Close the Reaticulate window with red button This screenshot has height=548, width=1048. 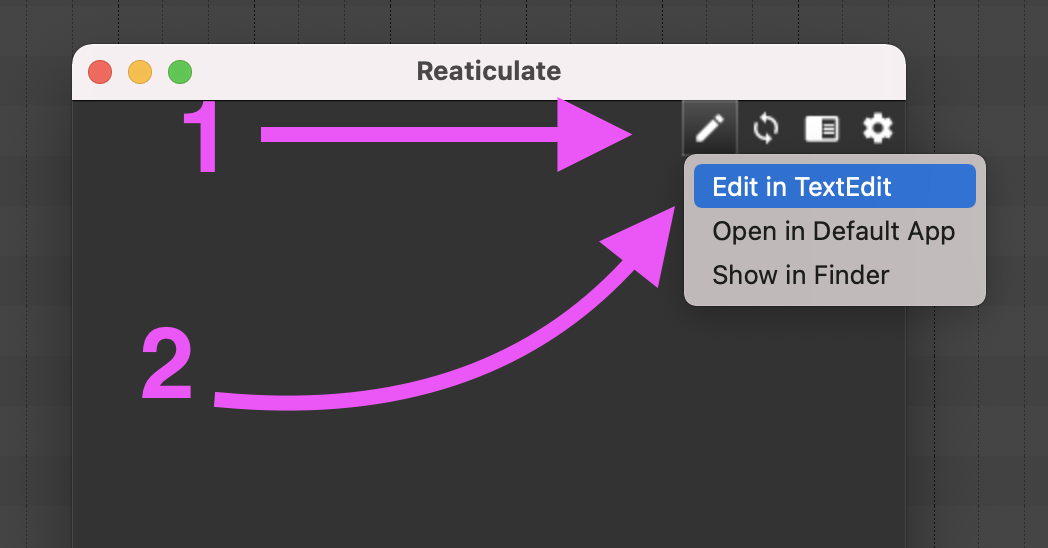(x=100, y=72)
